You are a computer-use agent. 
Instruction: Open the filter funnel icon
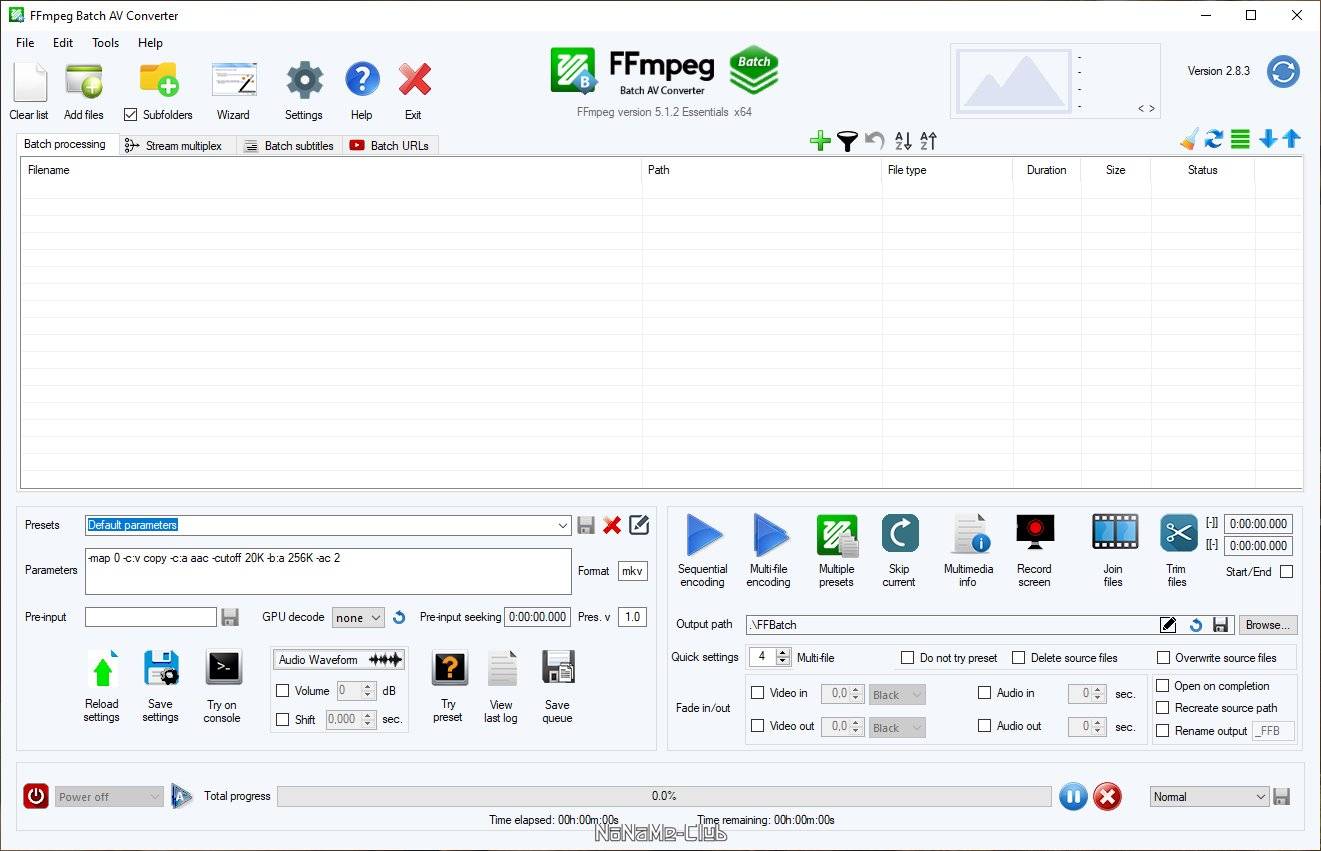coord(847,141)
